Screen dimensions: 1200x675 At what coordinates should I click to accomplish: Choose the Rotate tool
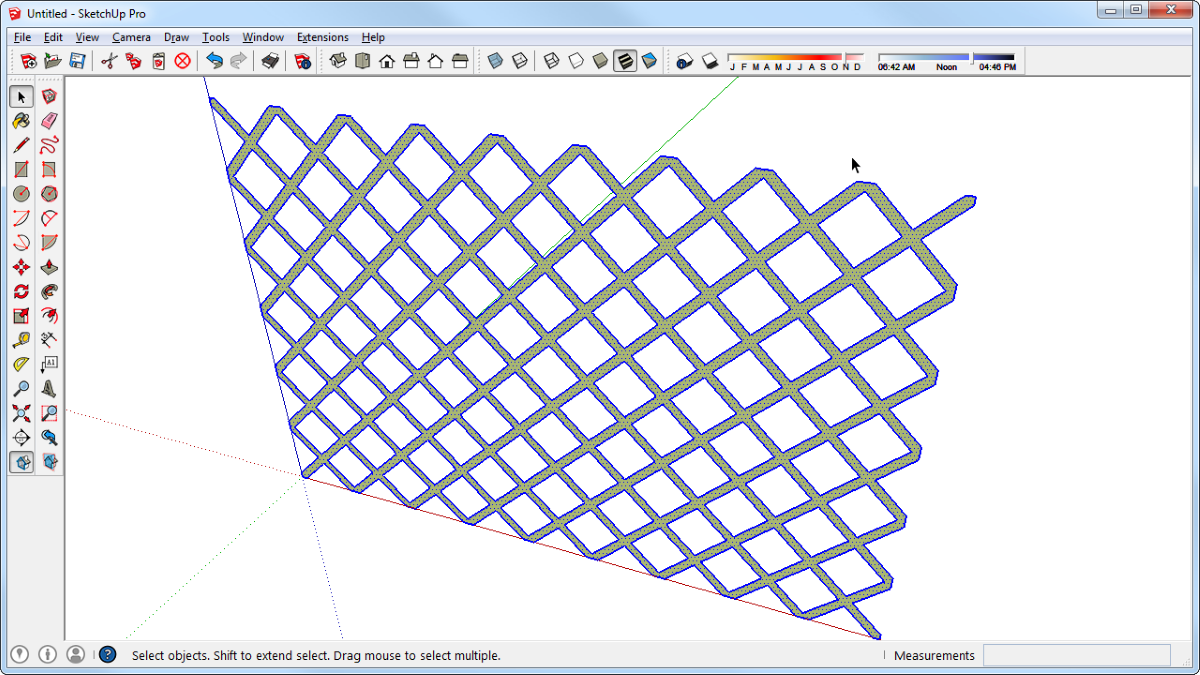click(21, 292)
